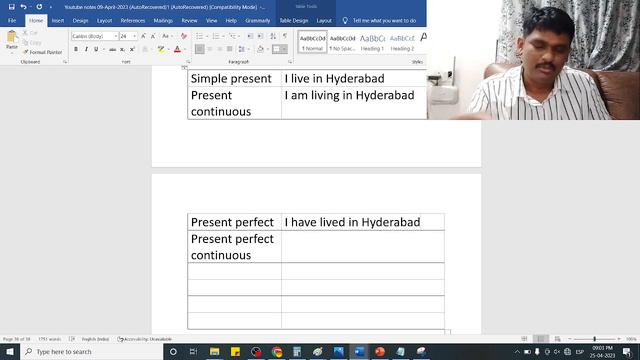The image size is (640, 360).
Task: Open the font color dropdown arrow
Action: [x=185, y=49]
